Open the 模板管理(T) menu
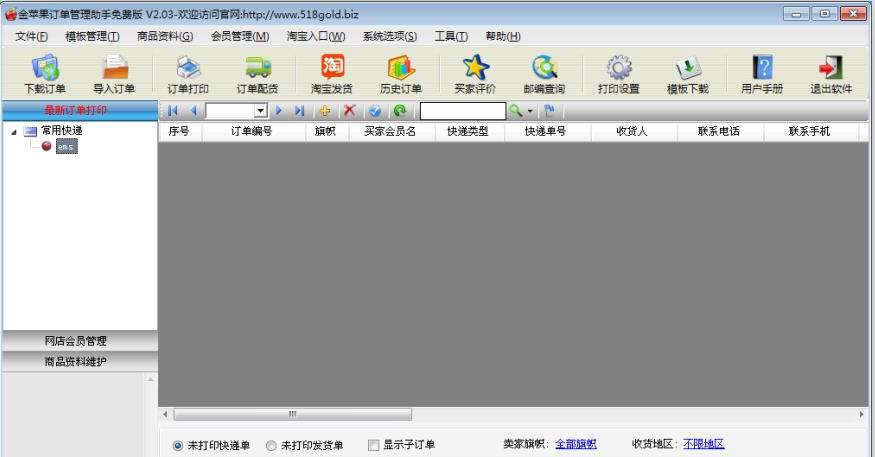Viewport: 875px width, 457px height. coord(92,36)
